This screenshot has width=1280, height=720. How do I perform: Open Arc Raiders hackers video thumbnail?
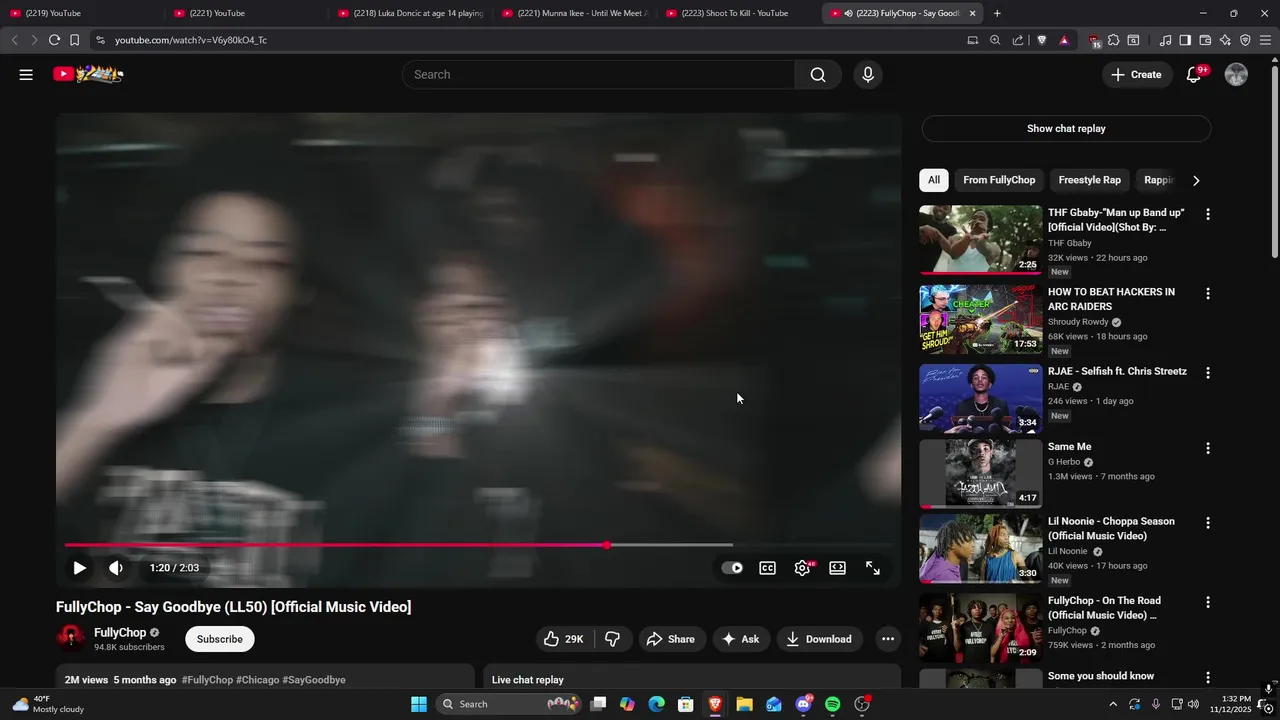[x=980, y=319]
